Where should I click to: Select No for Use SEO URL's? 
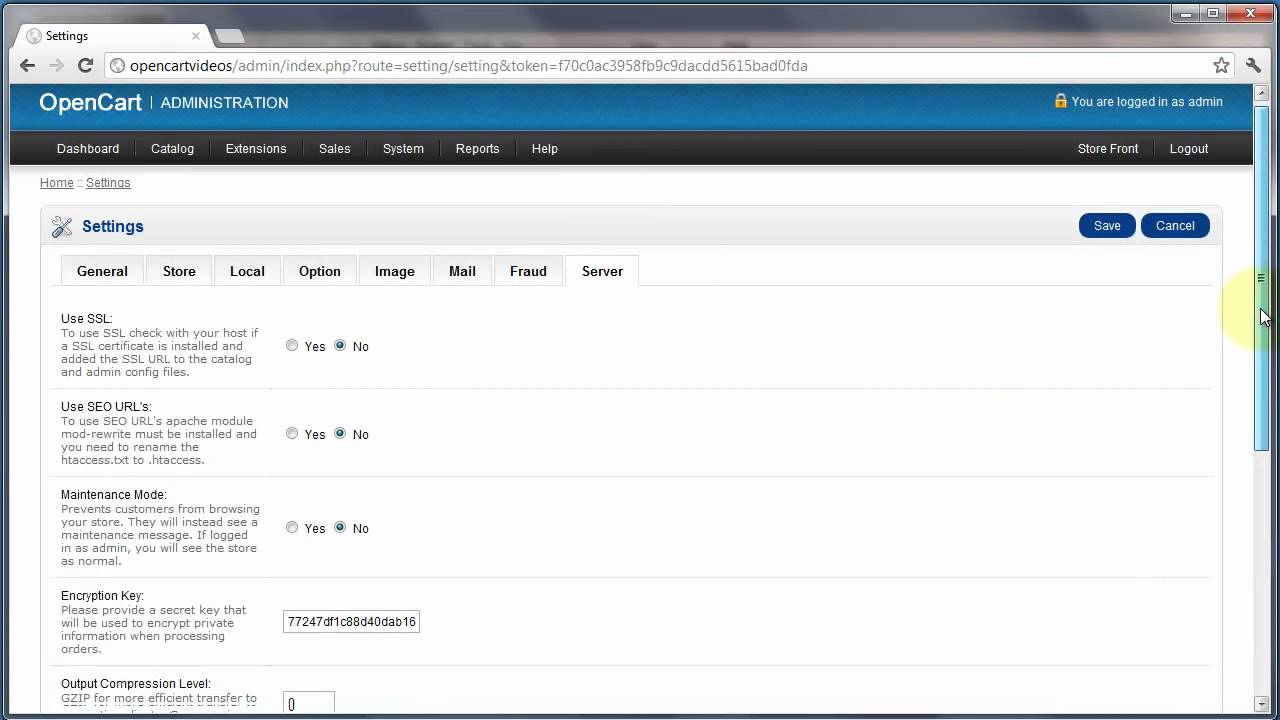point(340,433)
